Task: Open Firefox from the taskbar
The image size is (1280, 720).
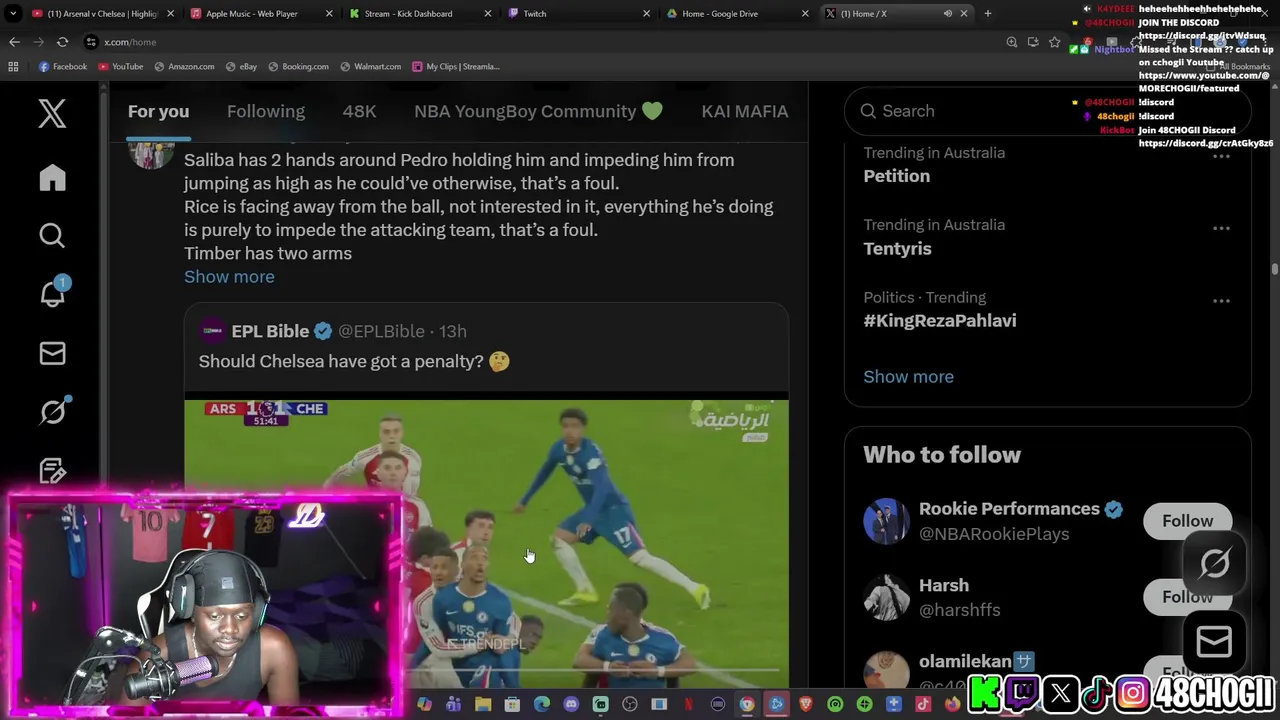Action: coord(952,705)
